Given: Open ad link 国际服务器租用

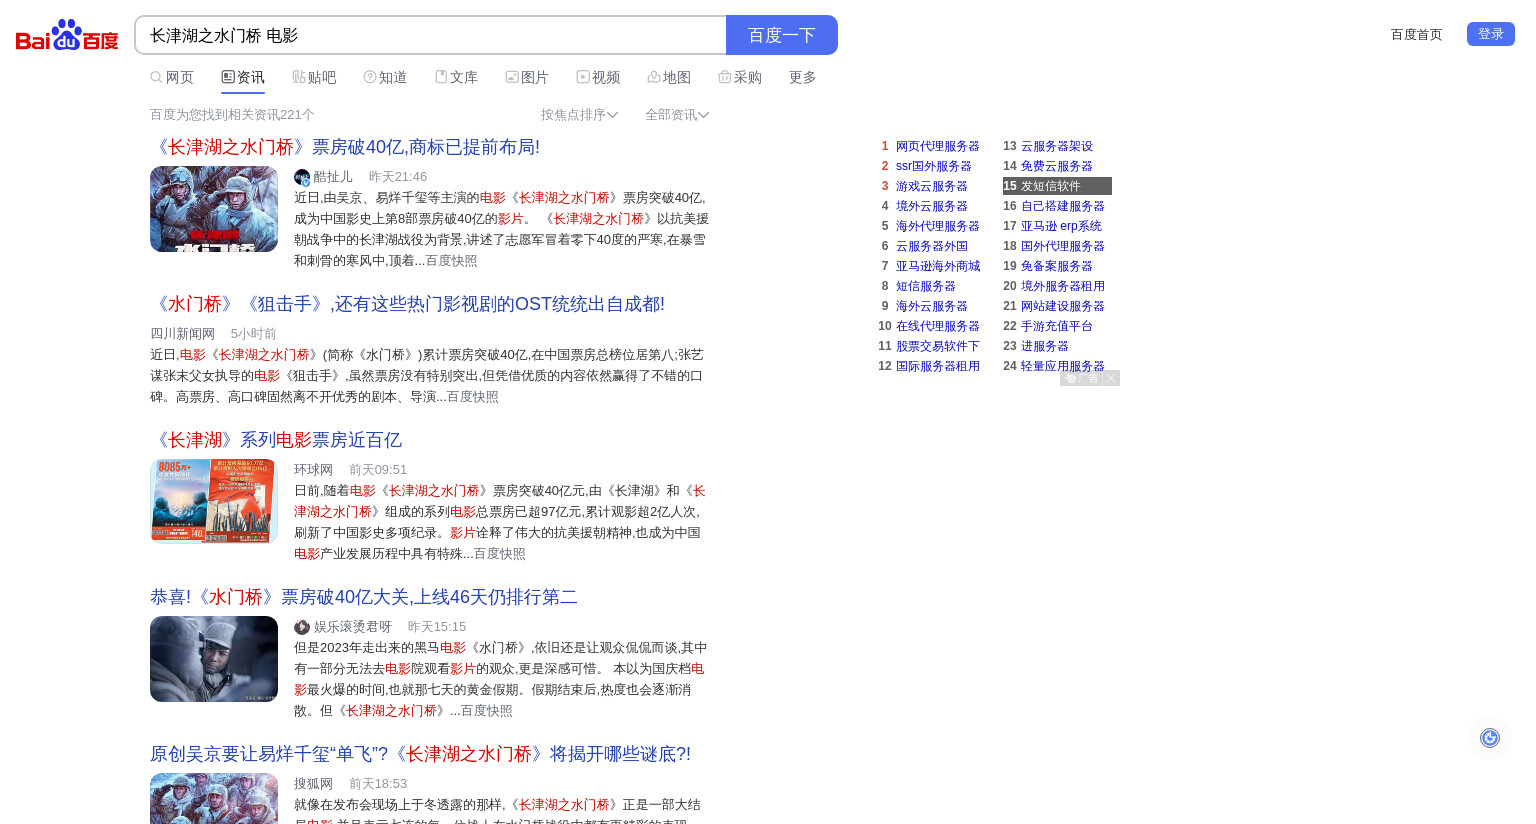Looking at the screenshot, I should pos(938,366).
